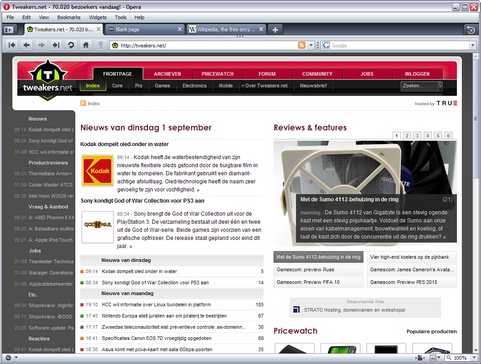Select the ARCHIEVEN site tab

coord(167,74)
